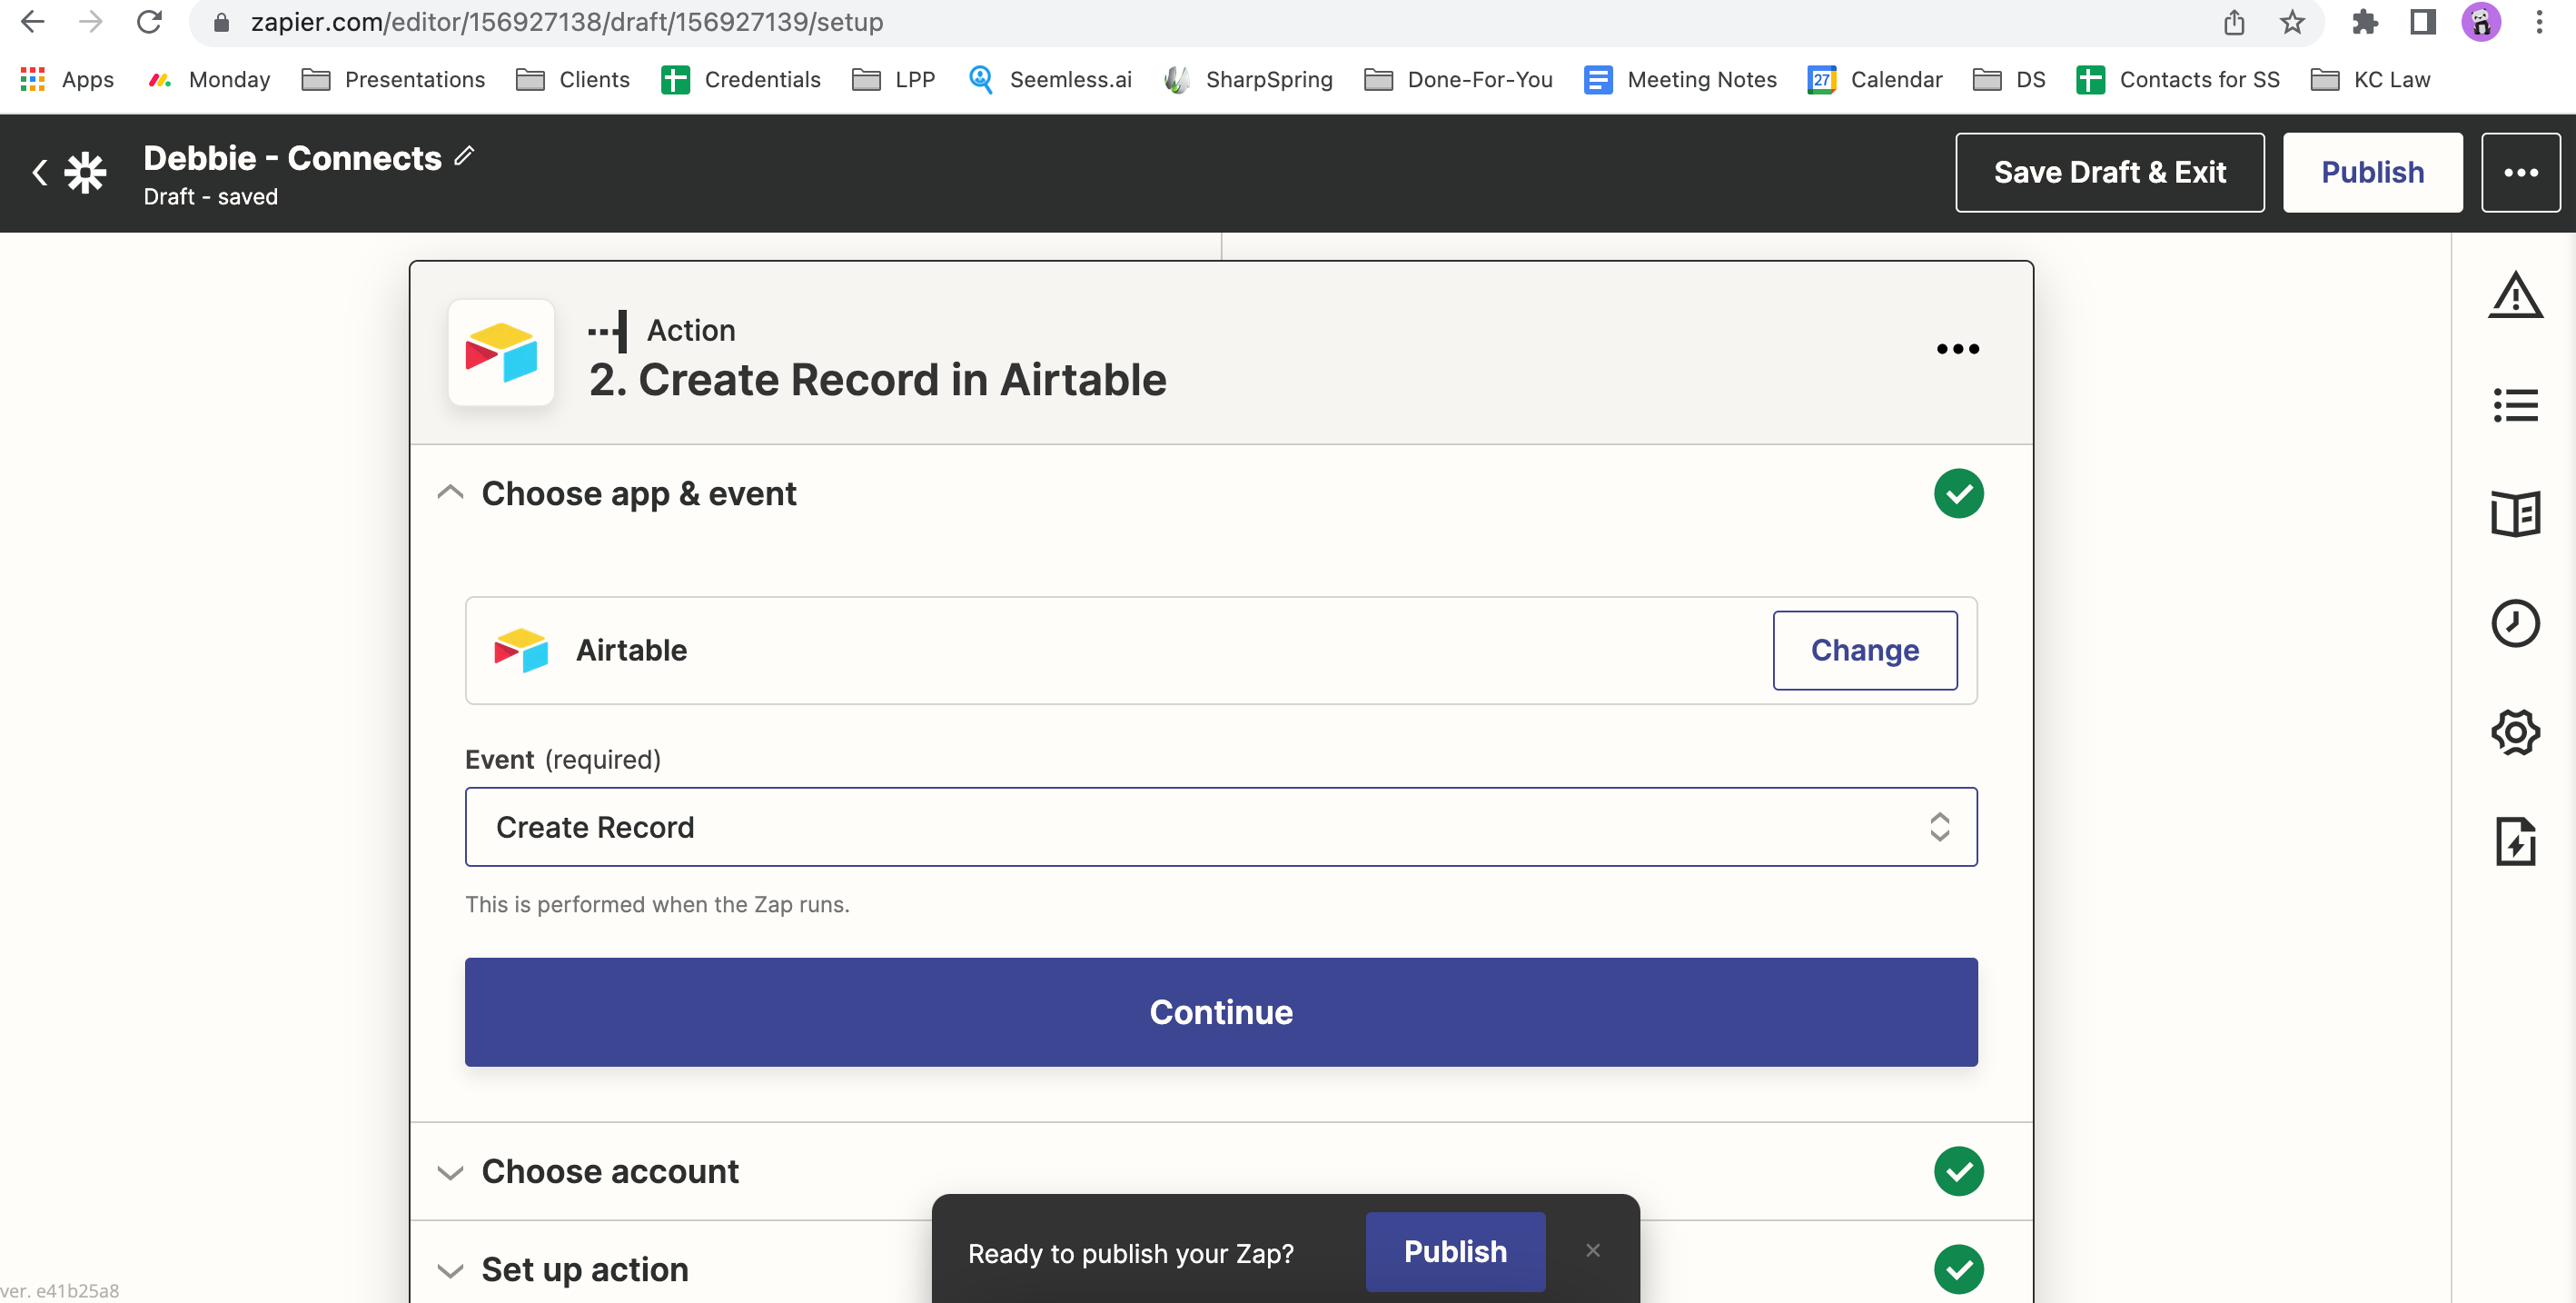This screenshot has height=1303, width=2576.
Task: Click the Airtable app row in the selector
Action: pos(1221,650)
